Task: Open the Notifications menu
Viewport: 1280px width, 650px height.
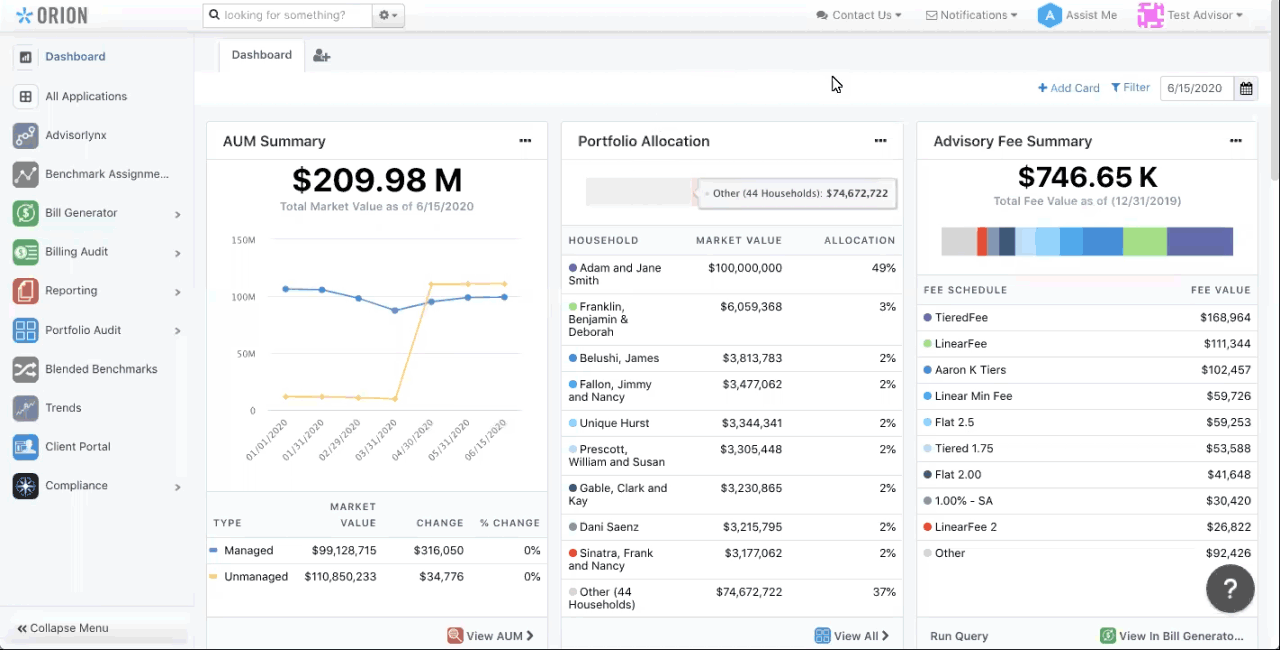Action: click(971, 15)
